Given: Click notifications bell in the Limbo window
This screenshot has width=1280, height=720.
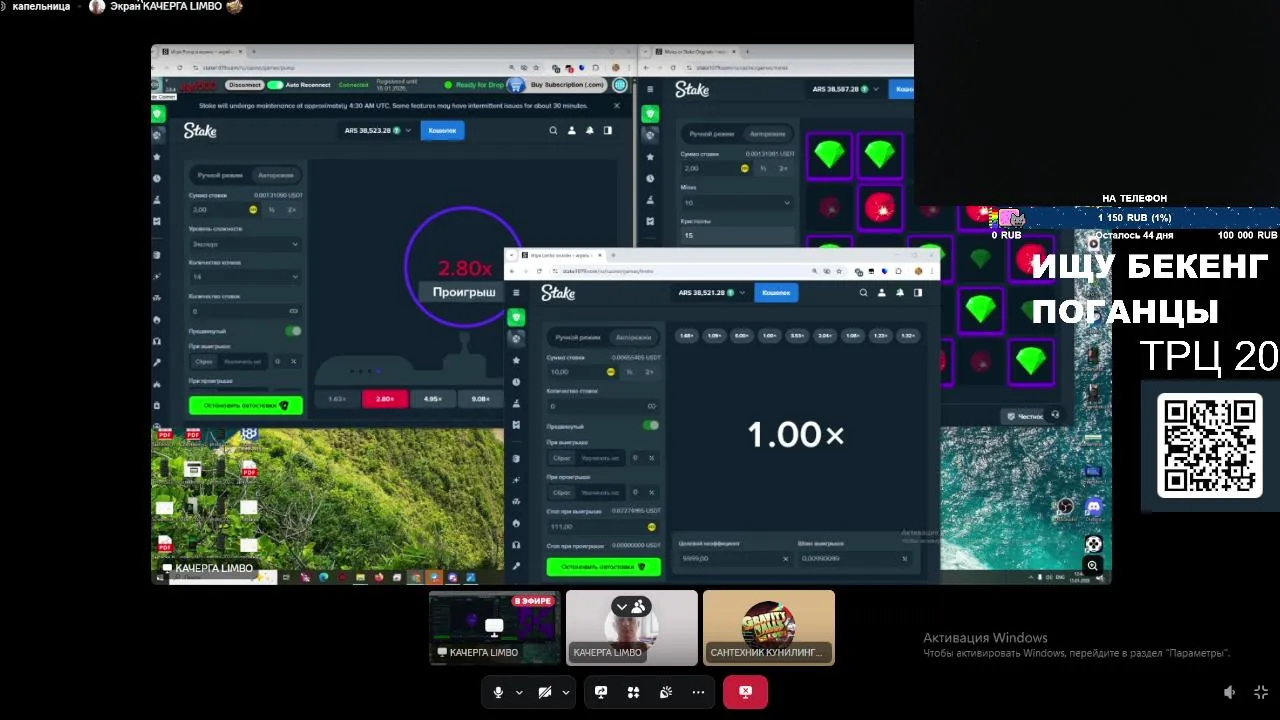Looking at the screenshot, I should point(899,293).
